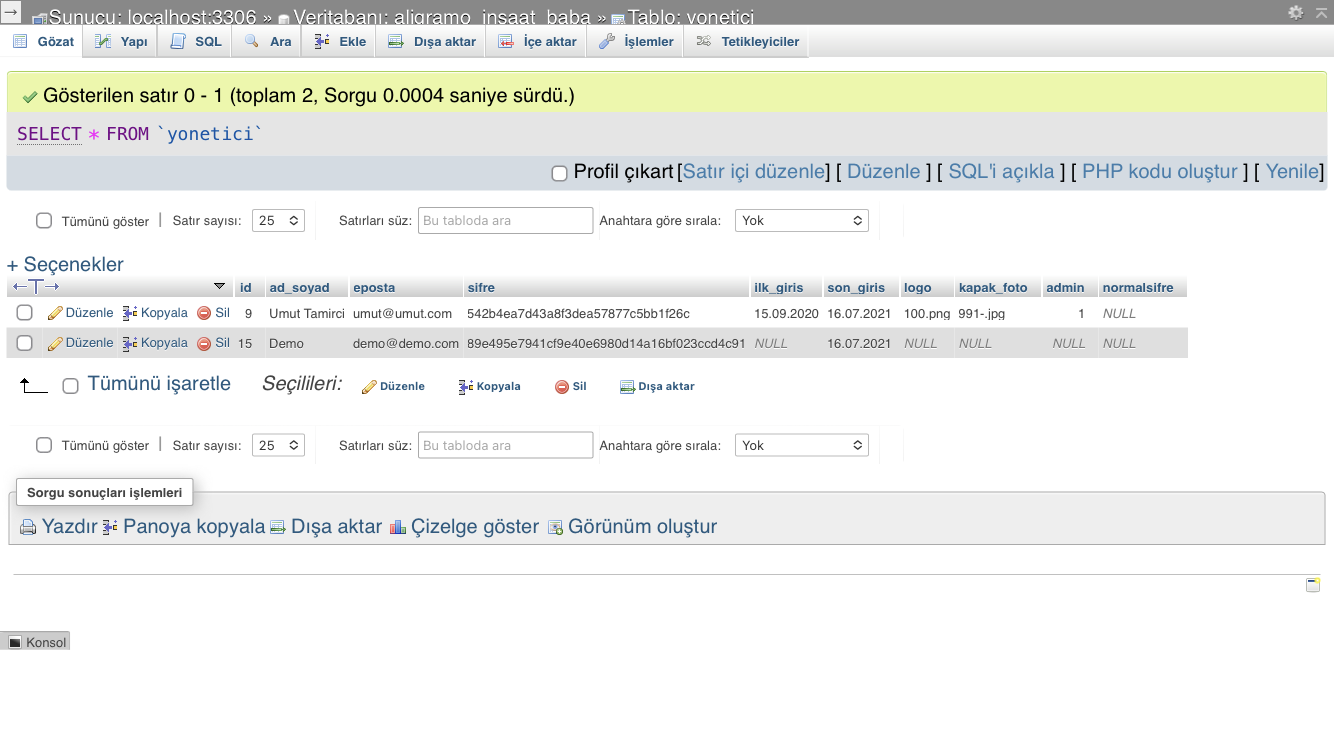
Task: Click the settings gear icon at top right
Action: pos(1296,12)
